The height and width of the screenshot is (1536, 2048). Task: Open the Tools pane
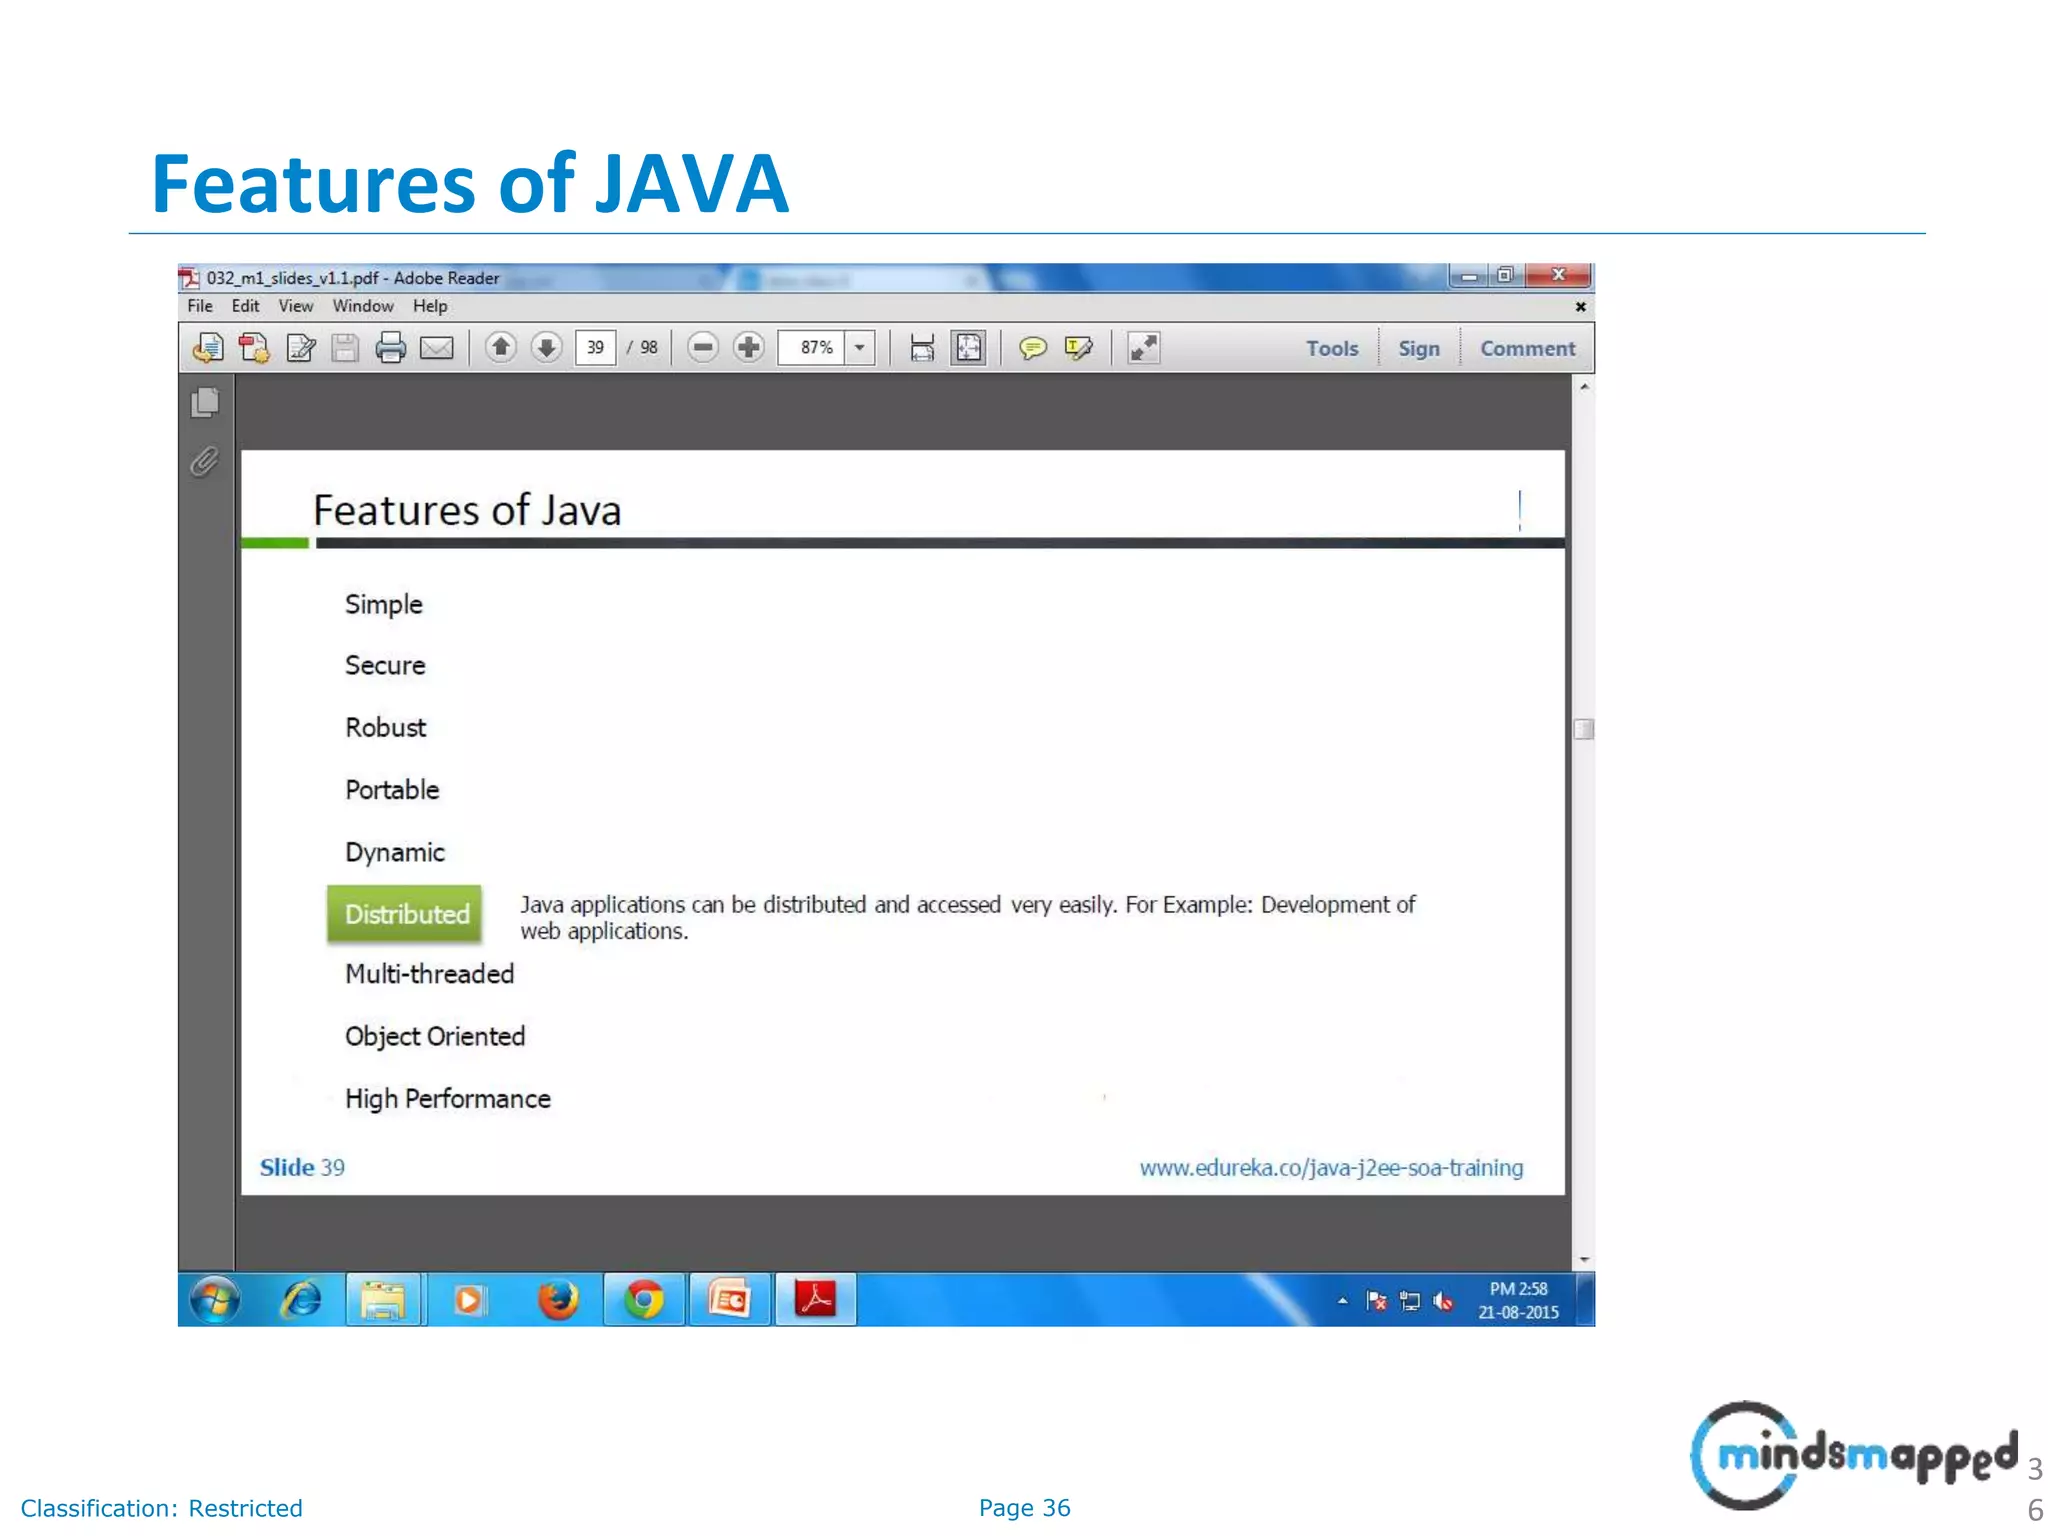1332,348
